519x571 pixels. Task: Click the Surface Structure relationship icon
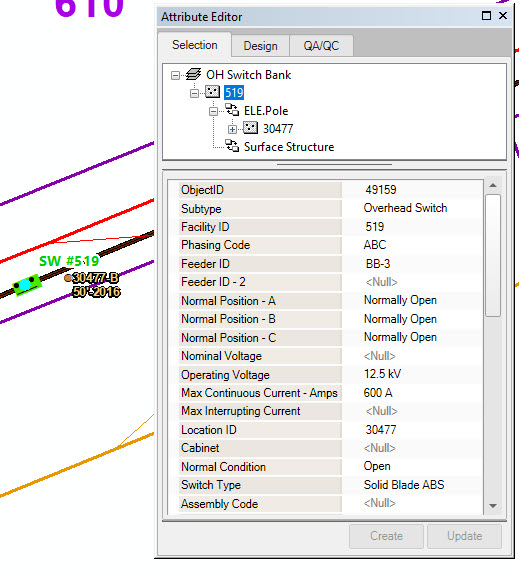tap(232, 146)
